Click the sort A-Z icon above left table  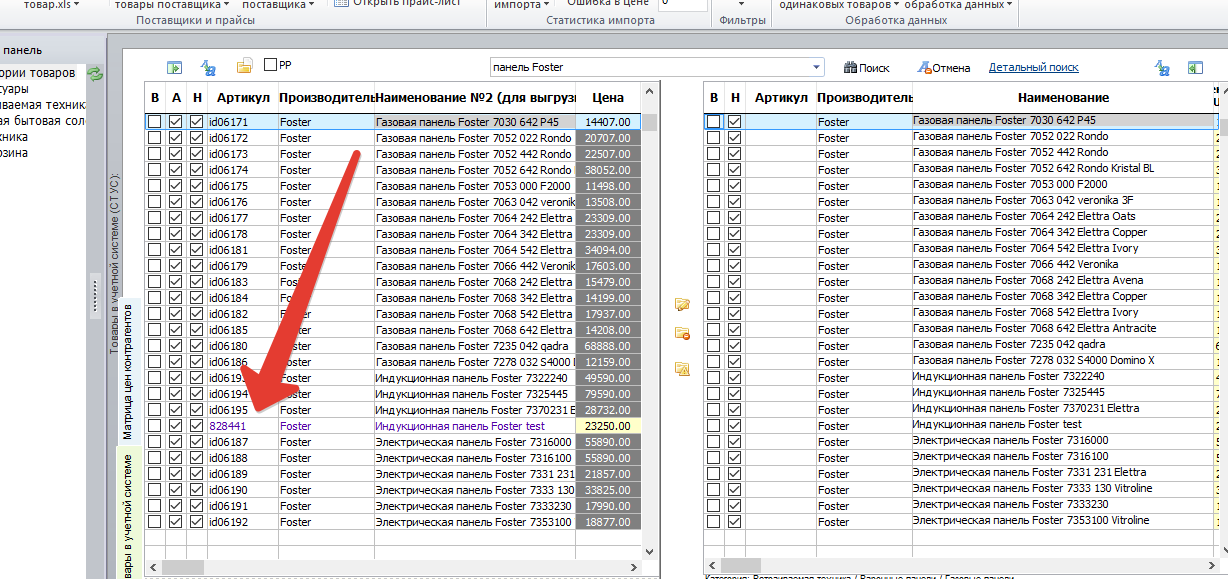tap(208, 68)
